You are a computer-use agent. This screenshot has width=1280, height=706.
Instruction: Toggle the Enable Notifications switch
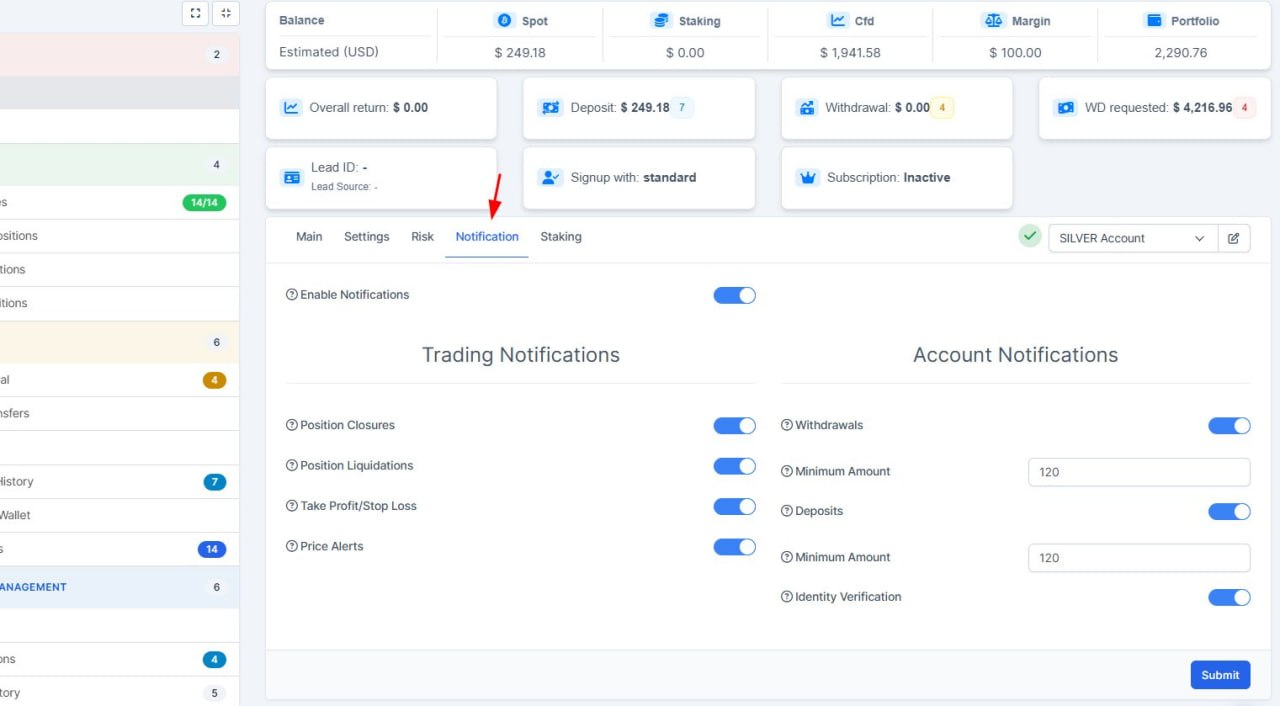coord(734,295)
